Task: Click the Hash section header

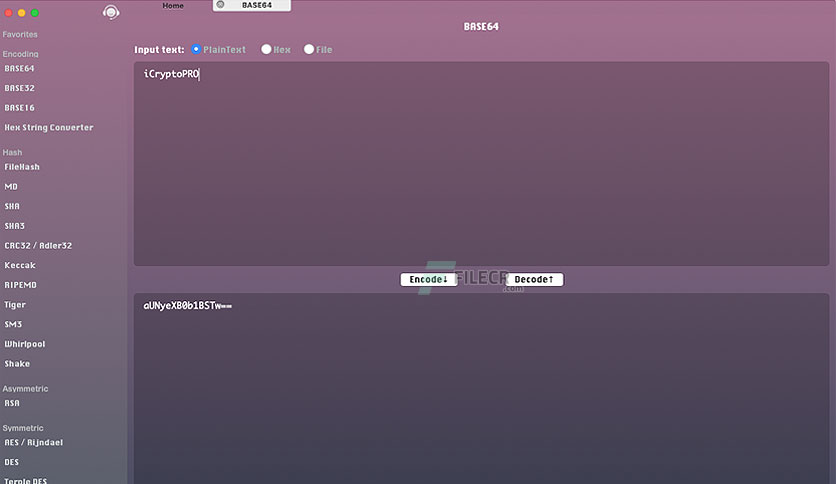Action: tap(12, 152)
